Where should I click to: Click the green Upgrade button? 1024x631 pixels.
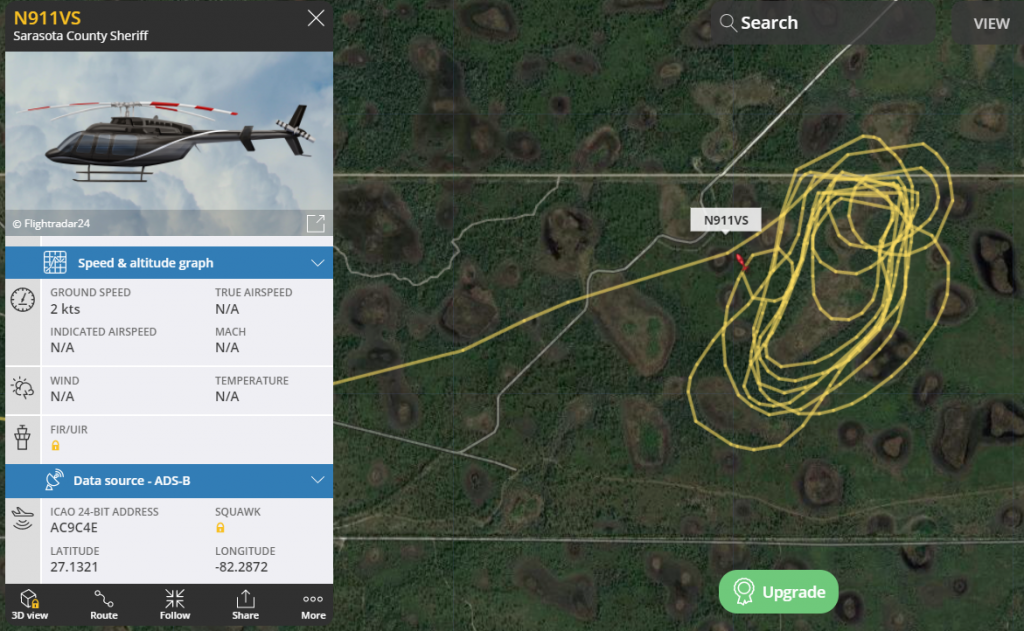coord(778,592)
